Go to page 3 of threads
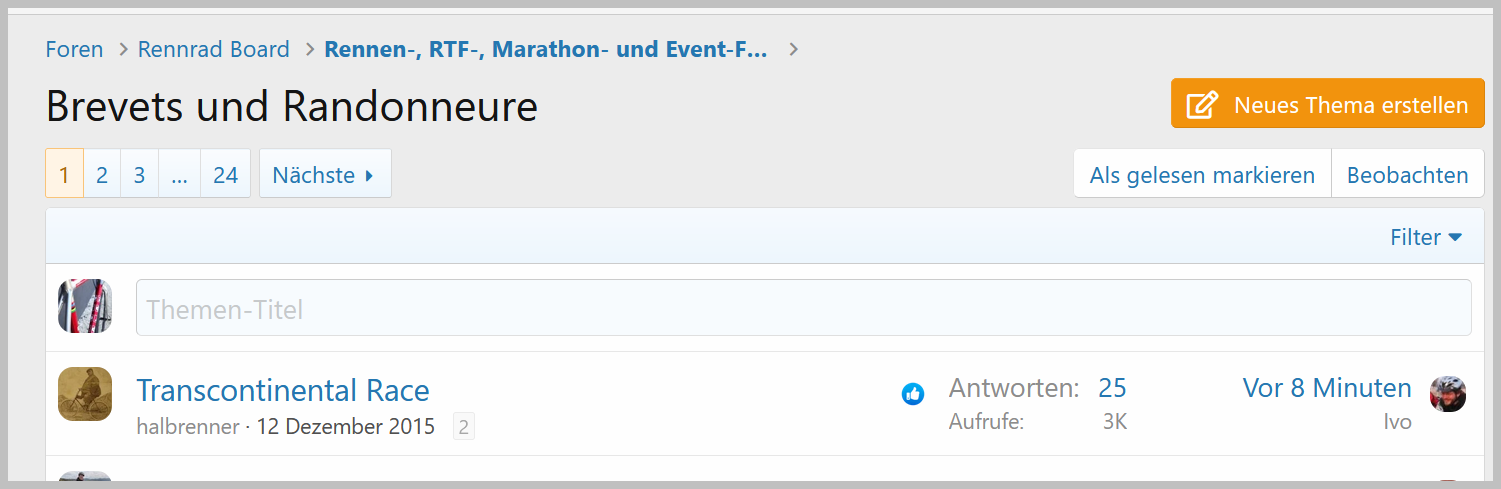The width and height of the screenshot is (1501, 489). point(139,175)
